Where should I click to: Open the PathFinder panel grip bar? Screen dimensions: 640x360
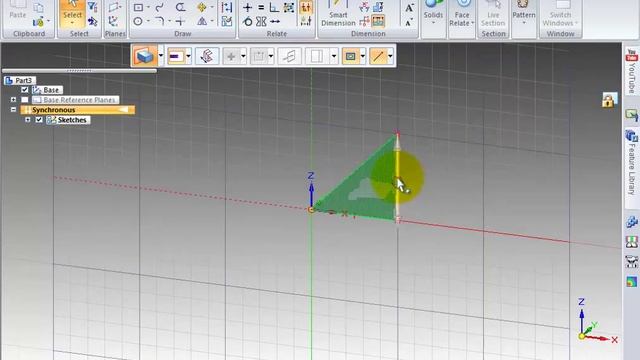point(79,71)
